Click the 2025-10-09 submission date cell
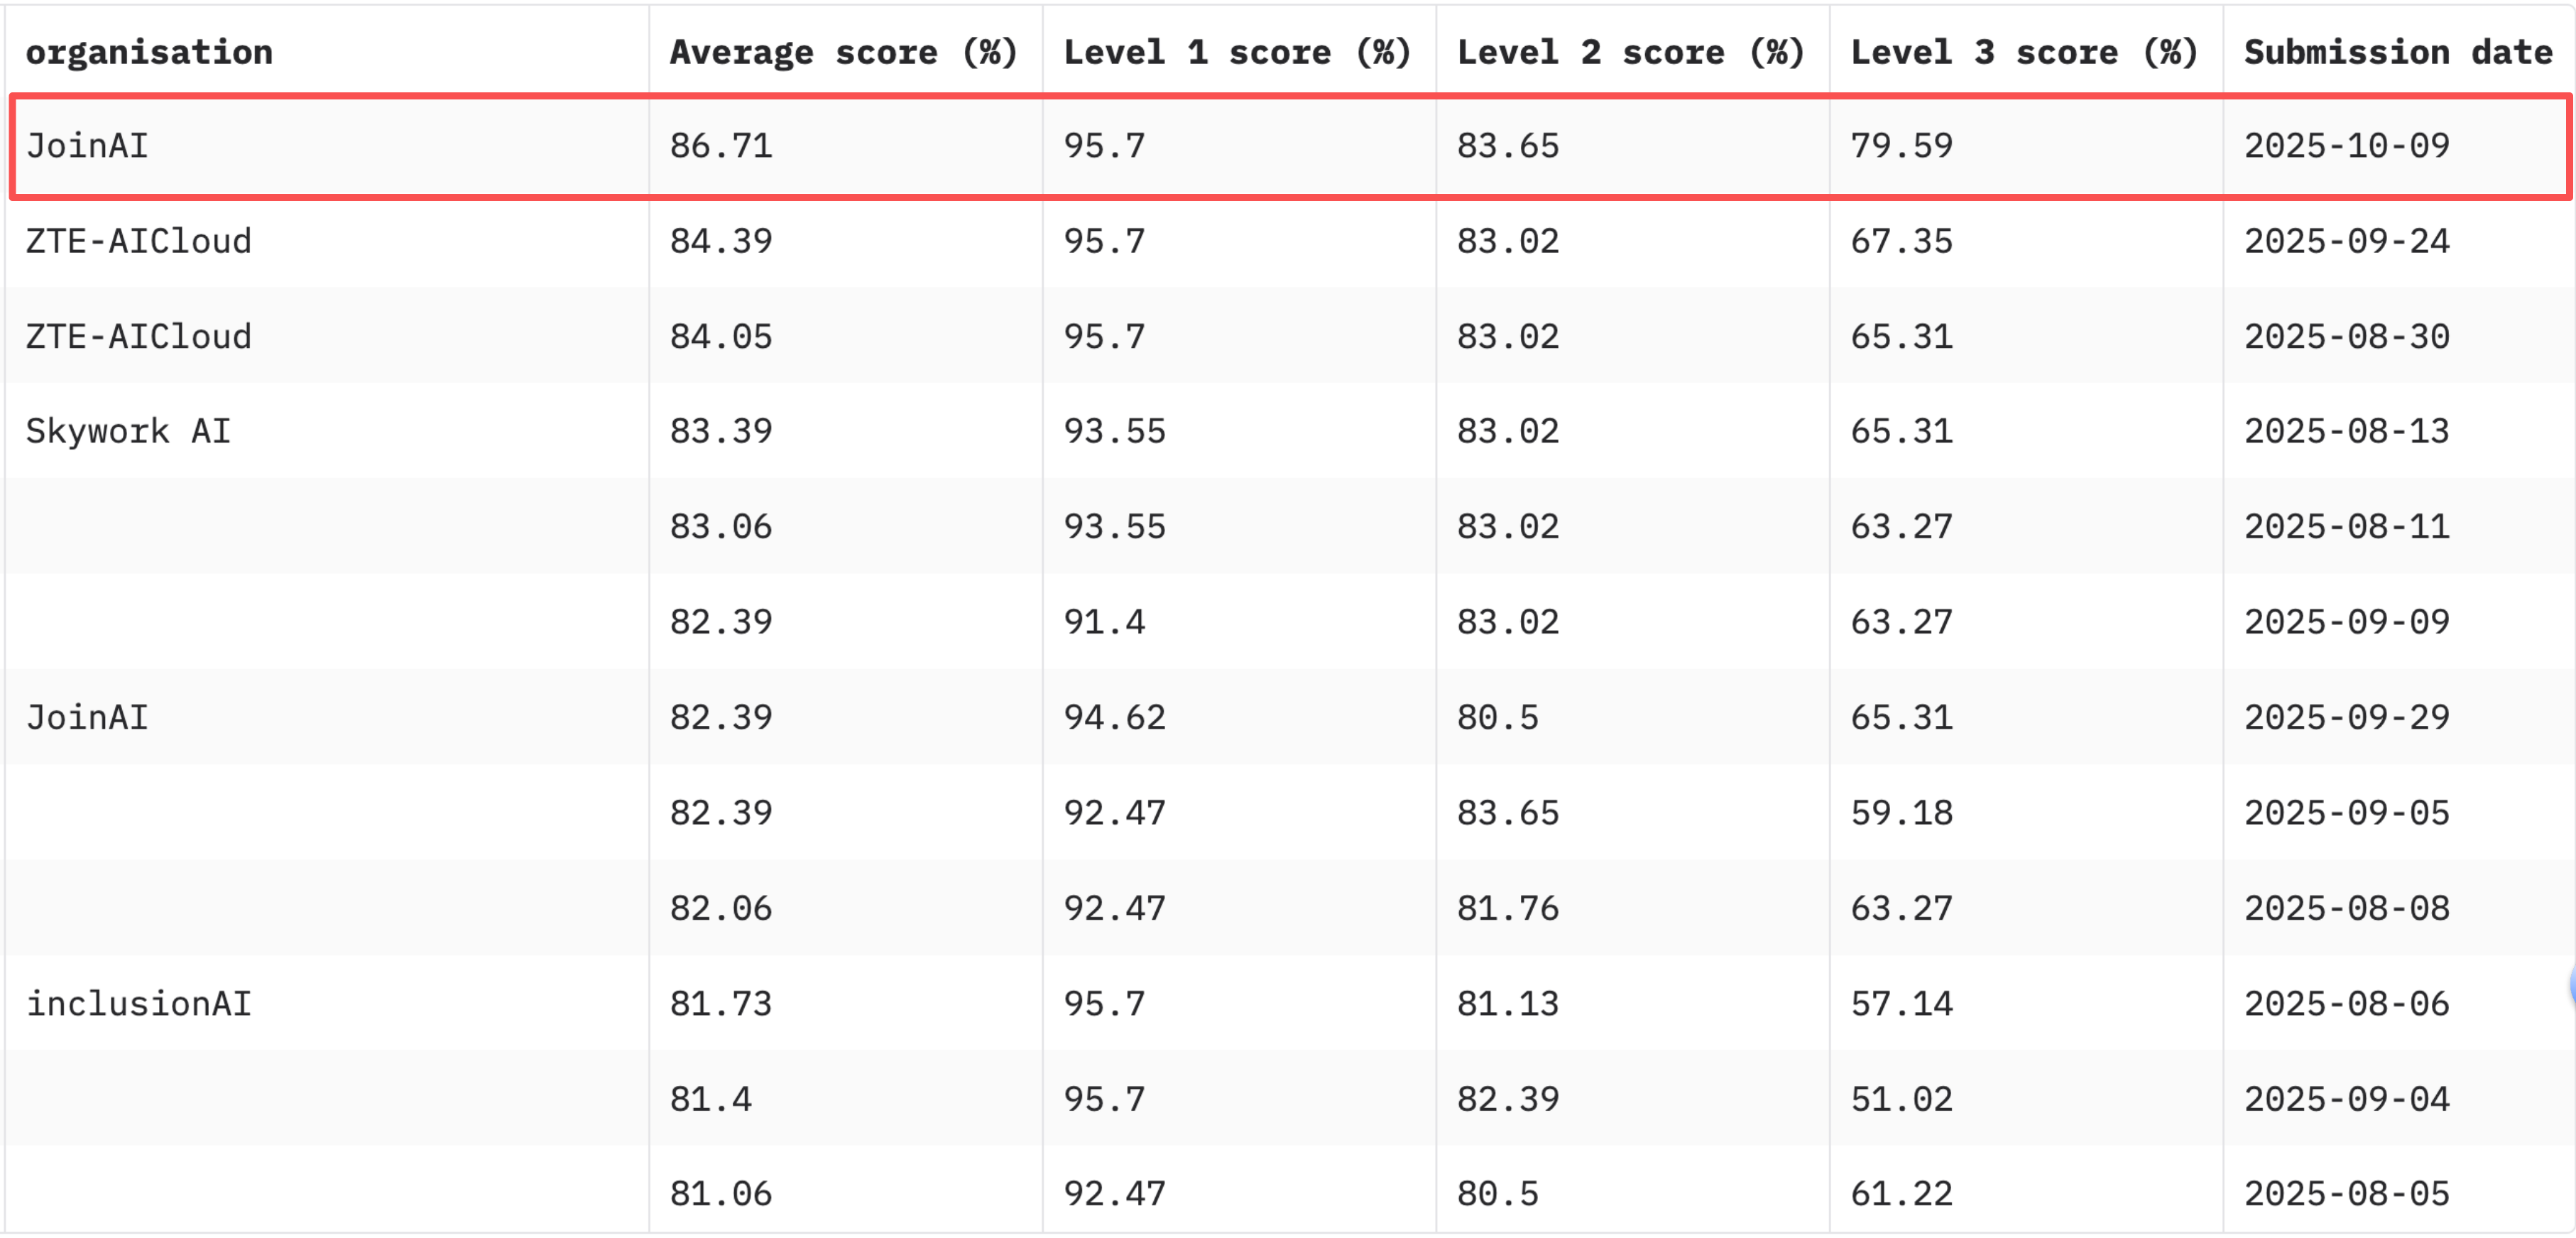This screenshot has height=1238, width=2576. click(x=2346, y=146)
